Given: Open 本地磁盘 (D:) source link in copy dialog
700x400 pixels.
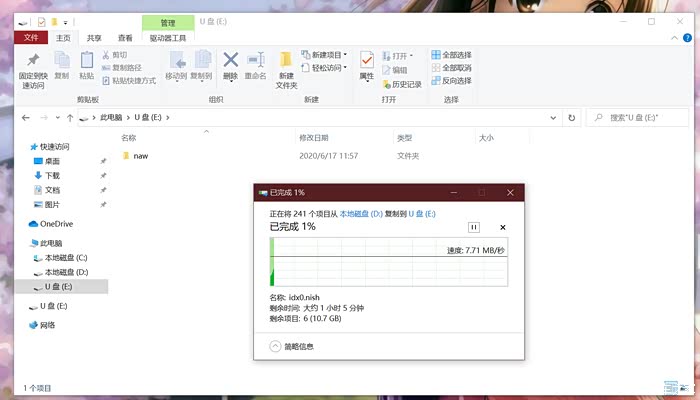Looking at the screenshot, I should point(360,214).
